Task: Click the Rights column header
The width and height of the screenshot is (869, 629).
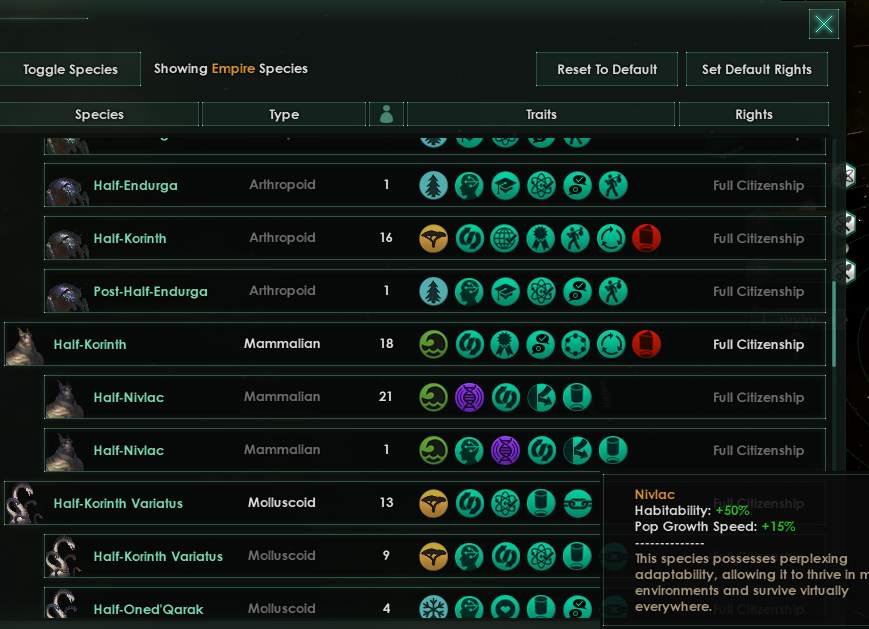Action: (753, 114)
